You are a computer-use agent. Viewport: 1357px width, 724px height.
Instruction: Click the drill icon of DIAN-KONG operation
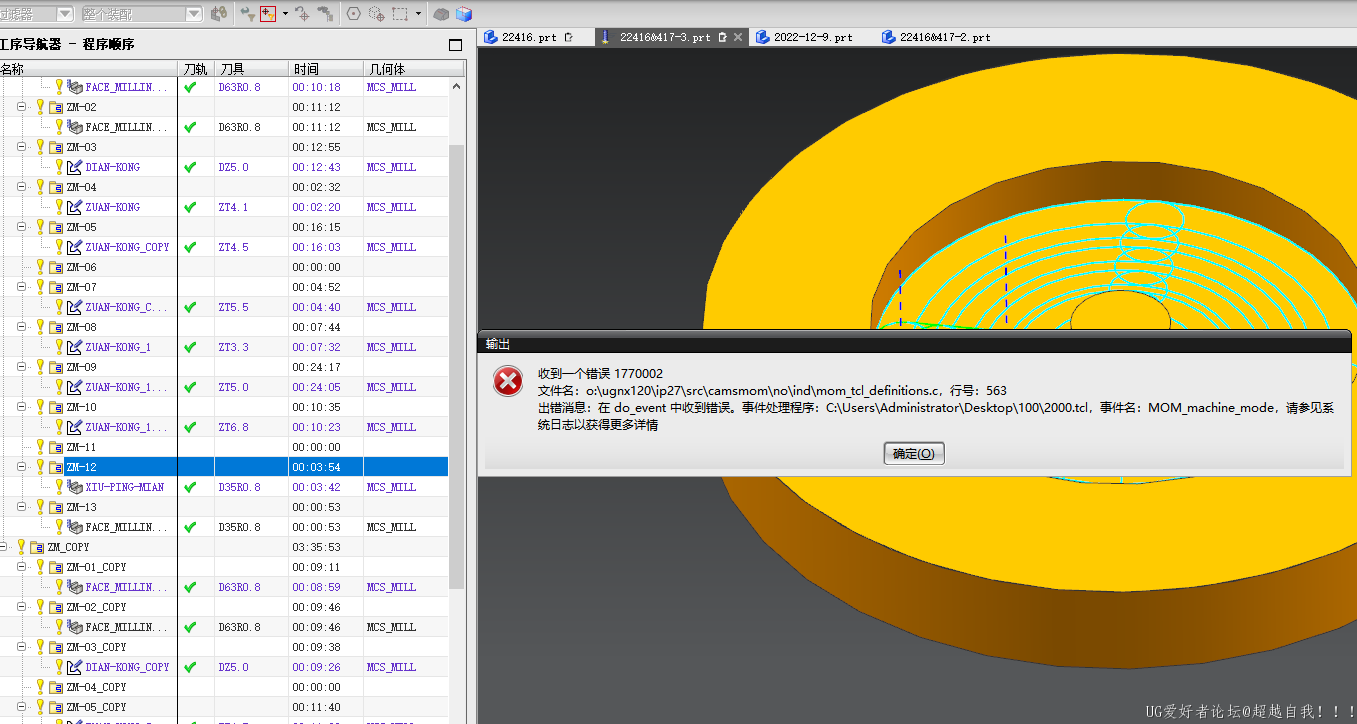[x=74, y=167]
